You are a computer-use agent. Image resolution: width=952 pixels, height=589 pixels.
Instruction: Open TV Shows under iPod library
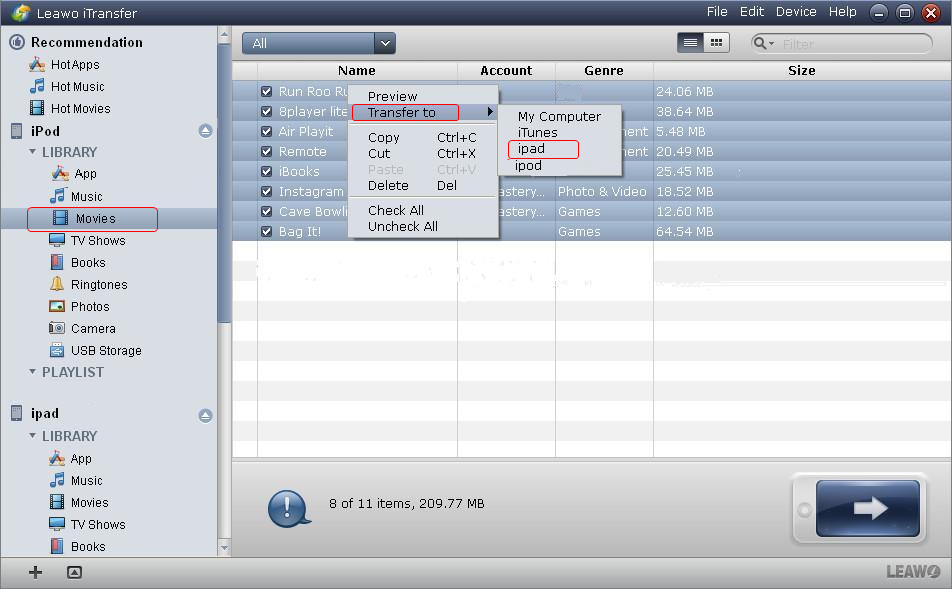pyautogui.click(x=87, y=240)
